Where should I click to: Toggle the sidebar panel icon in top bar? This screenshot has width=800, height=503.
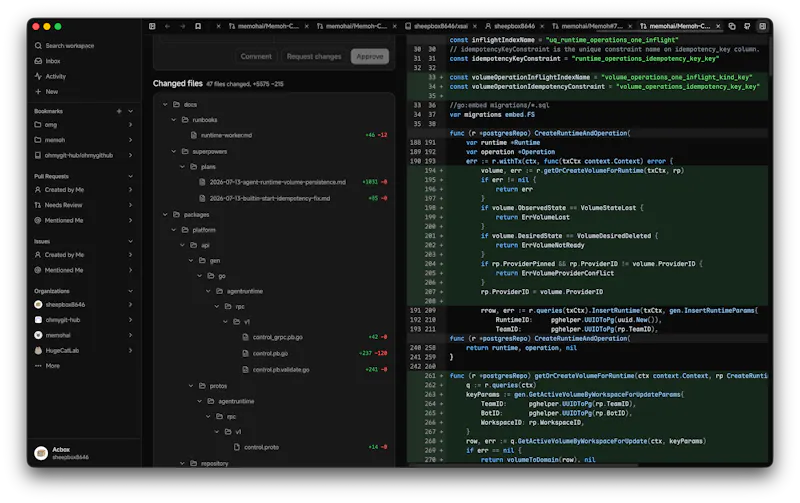(152, 26)
